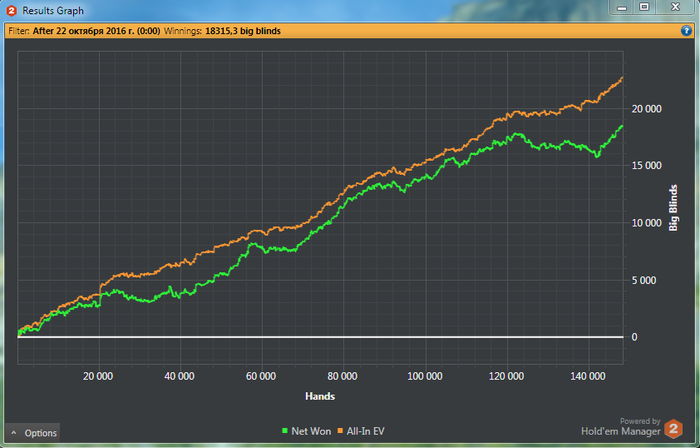
Task: Maximize the Results Graph window
Action: click(x=644, y=7)
